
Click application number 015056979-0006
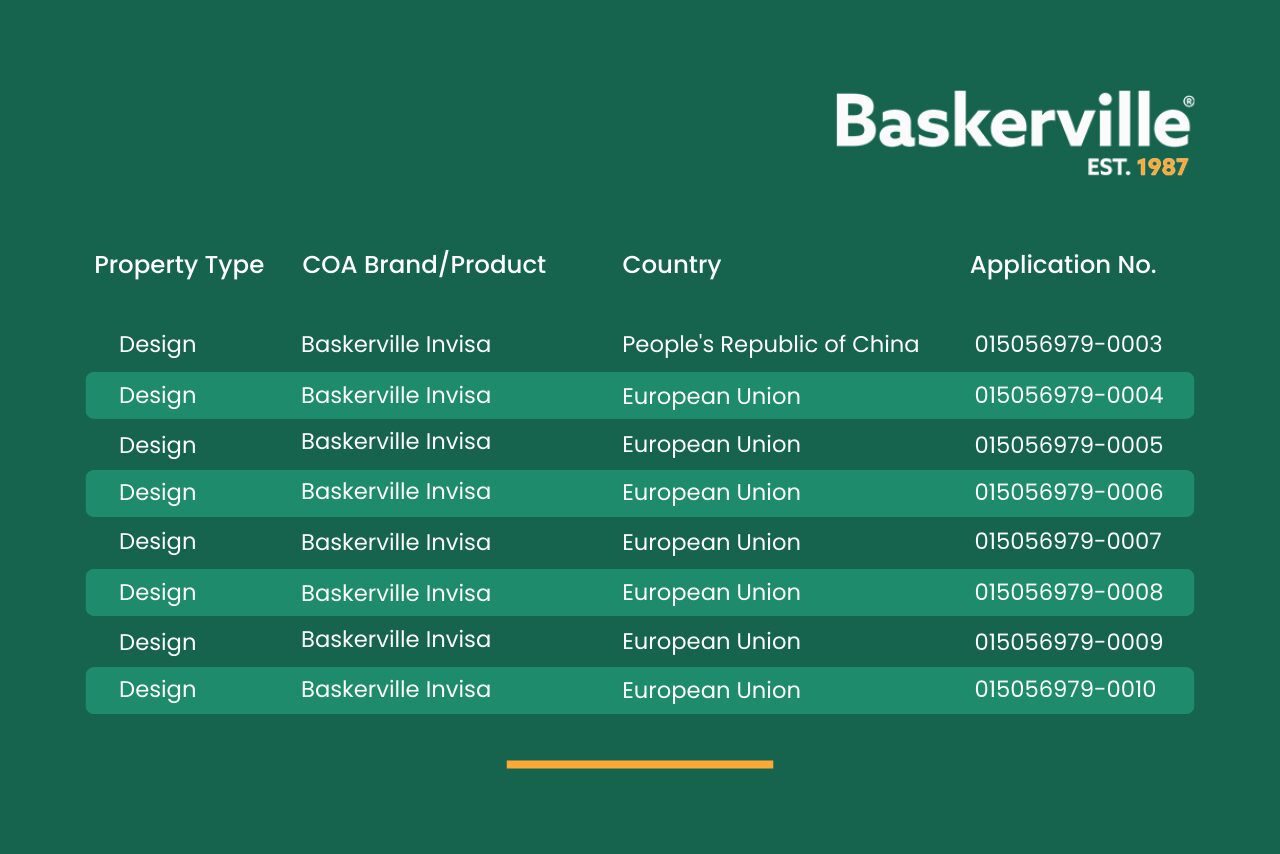click(x=1069, y=493)
